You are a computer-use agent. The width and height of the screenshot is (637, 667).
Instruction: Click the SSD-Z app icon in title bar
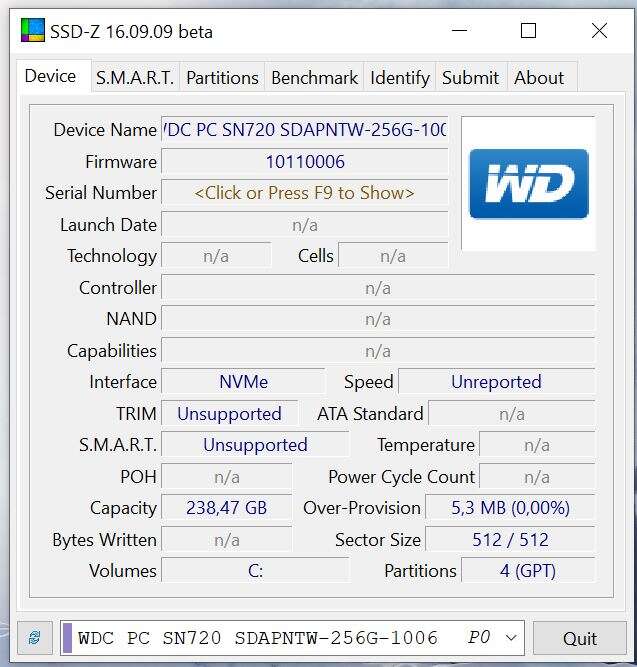point(32,31)
